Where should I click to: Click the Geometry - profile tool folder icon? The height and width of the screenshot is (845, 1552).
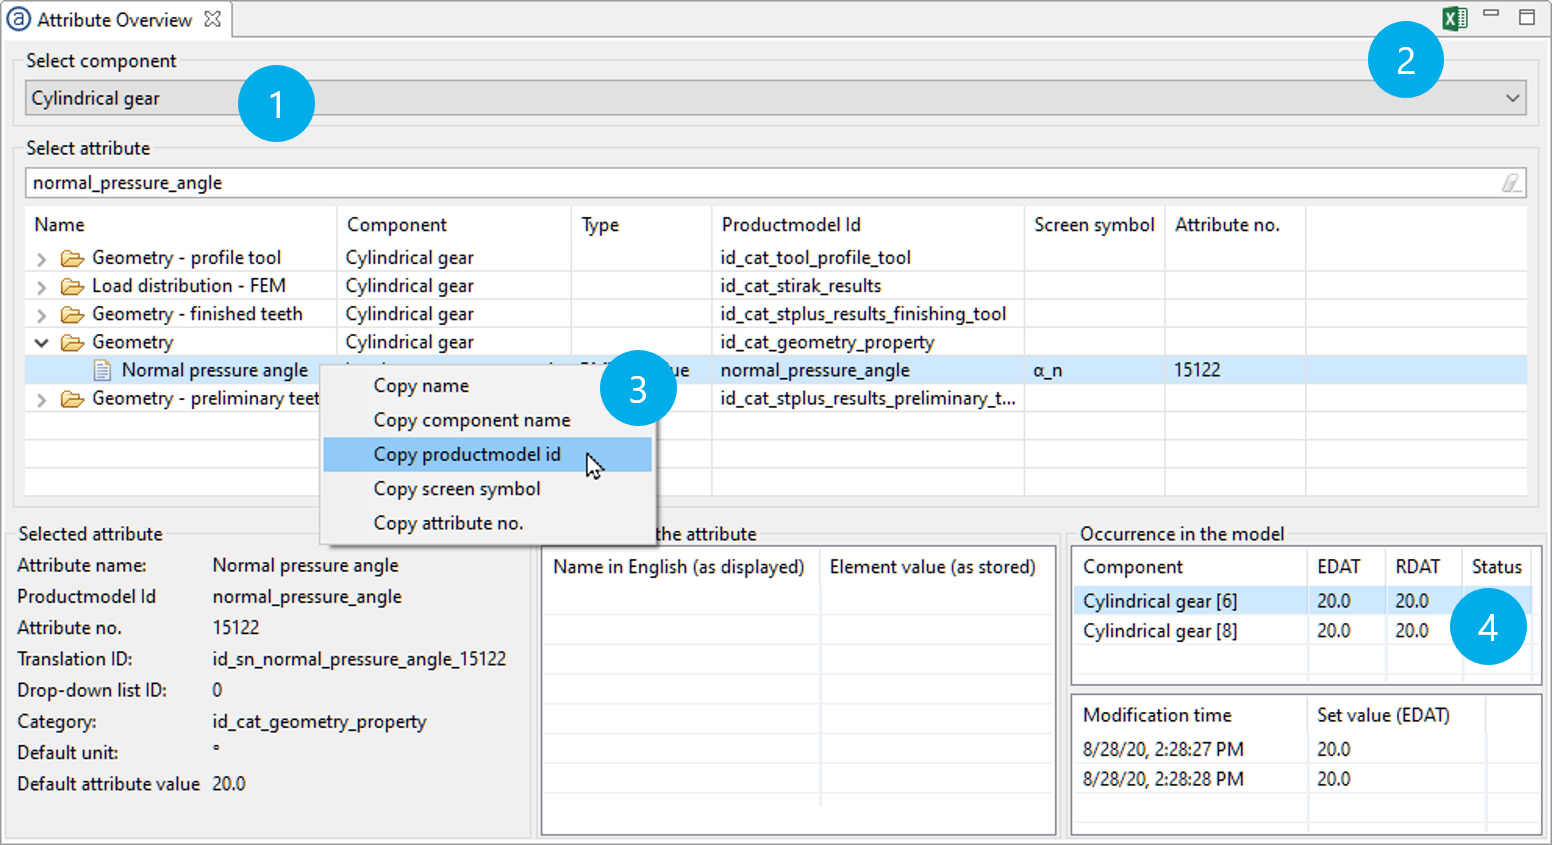pos(72,259)
